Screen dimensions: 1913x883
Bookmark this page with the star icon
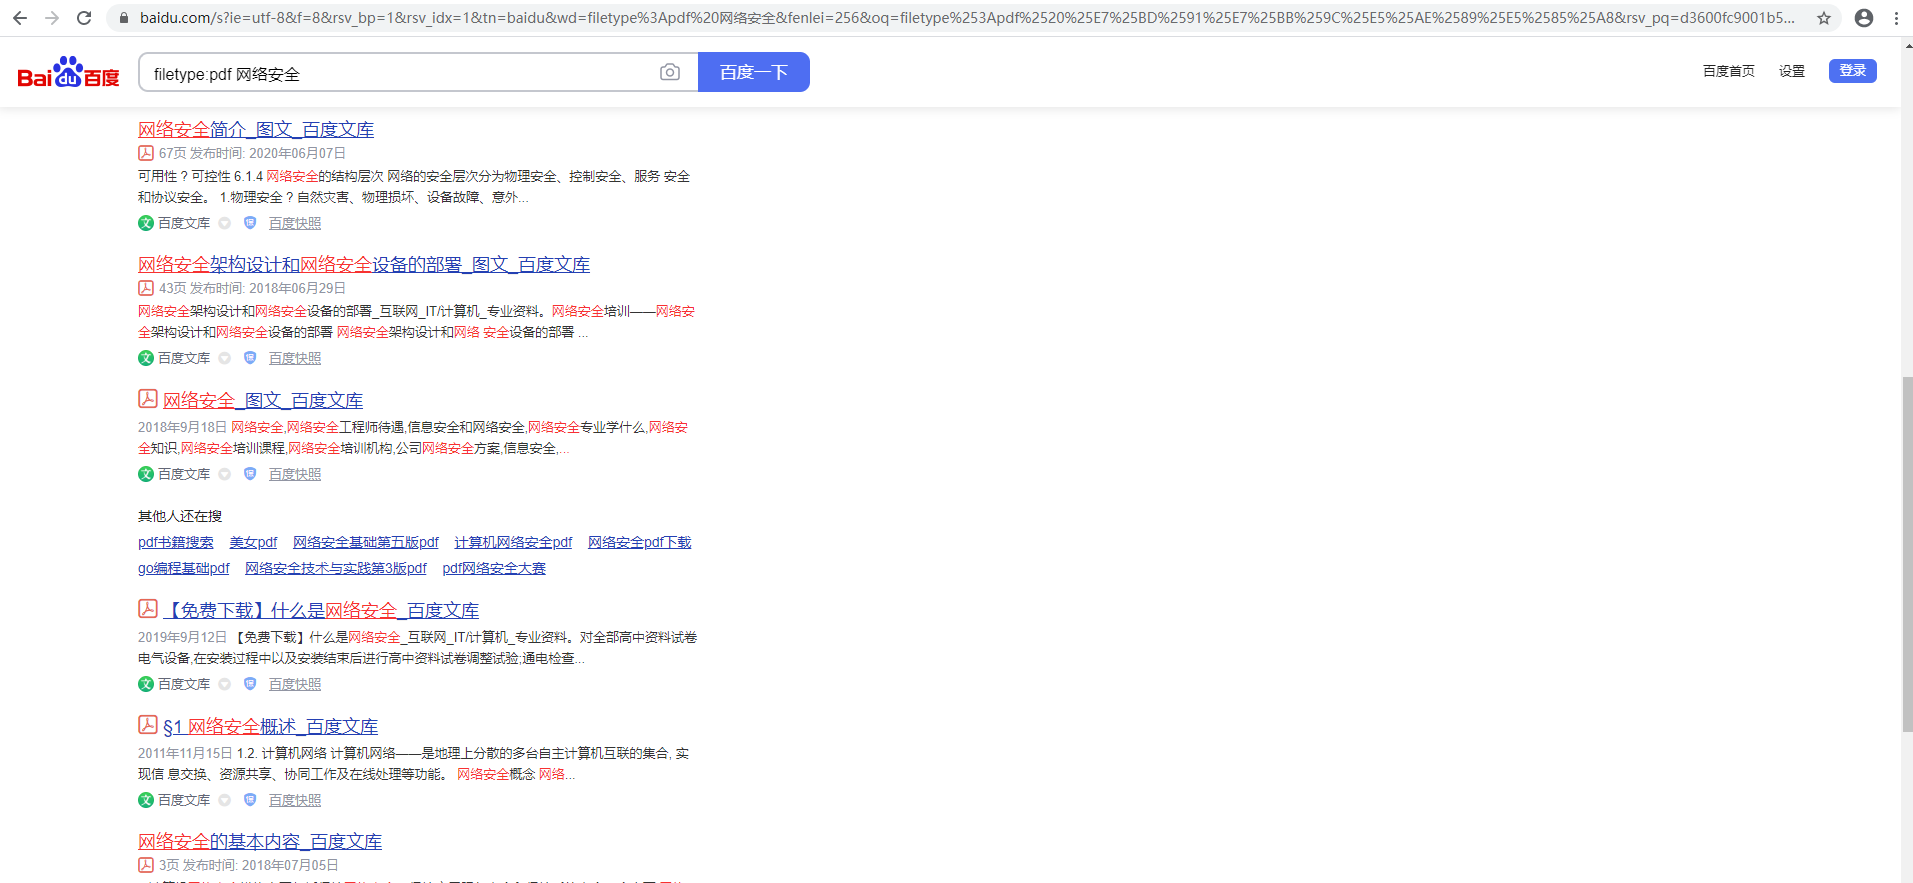pyautogui.click(x=1824, y=18)
